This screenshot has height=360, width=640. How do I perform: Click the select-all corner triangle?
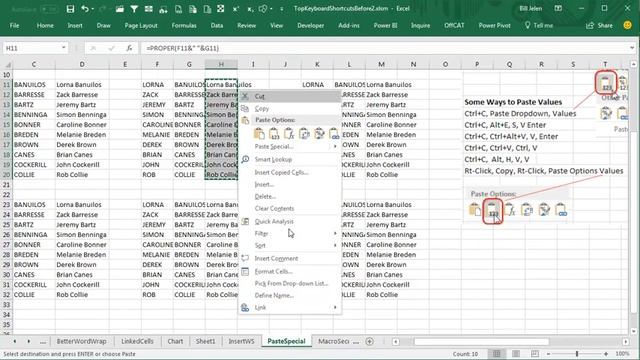(7, 64)
